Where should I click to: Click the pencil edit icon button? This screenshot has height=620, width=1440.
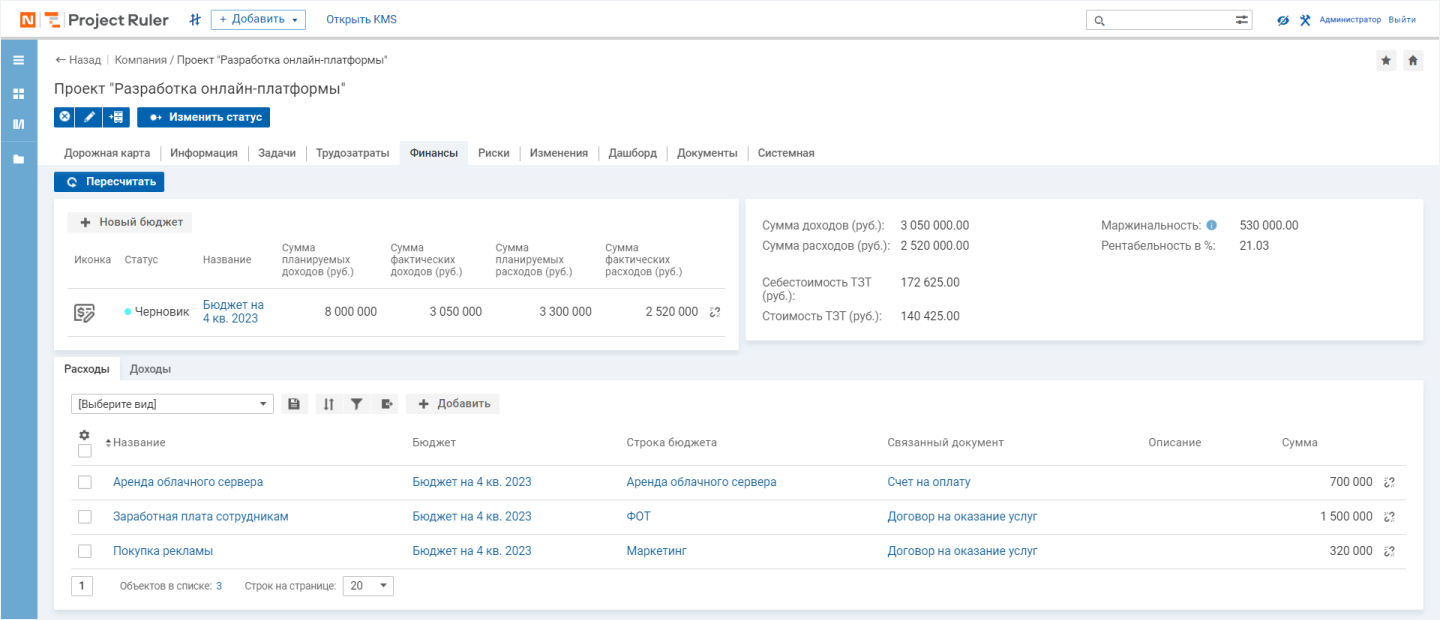pos(90,117)
